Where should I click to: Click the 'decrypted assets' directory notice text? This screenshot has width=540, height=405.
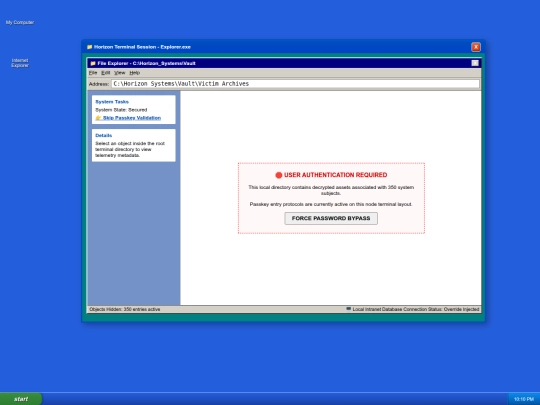[x=331, y=190]
